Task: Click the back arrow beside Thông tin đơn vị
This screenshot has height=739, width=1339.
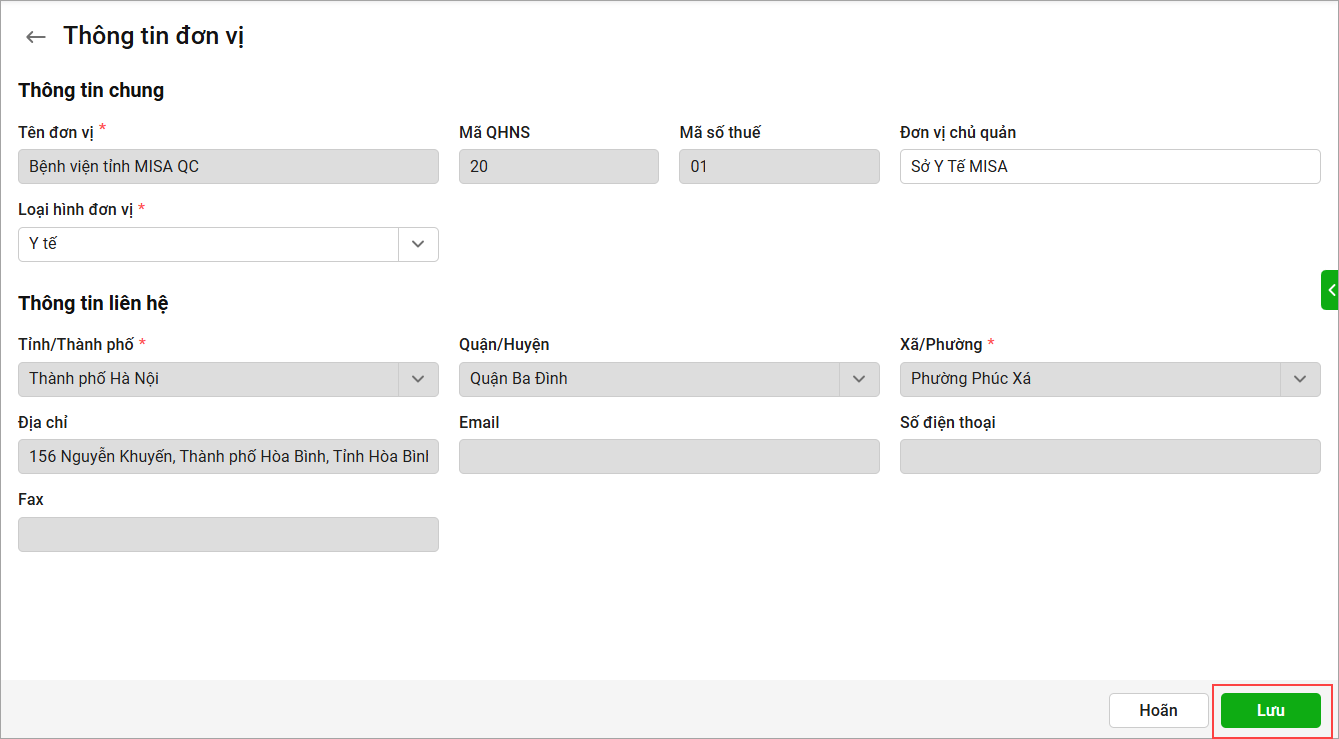Action: pos(36,37)
